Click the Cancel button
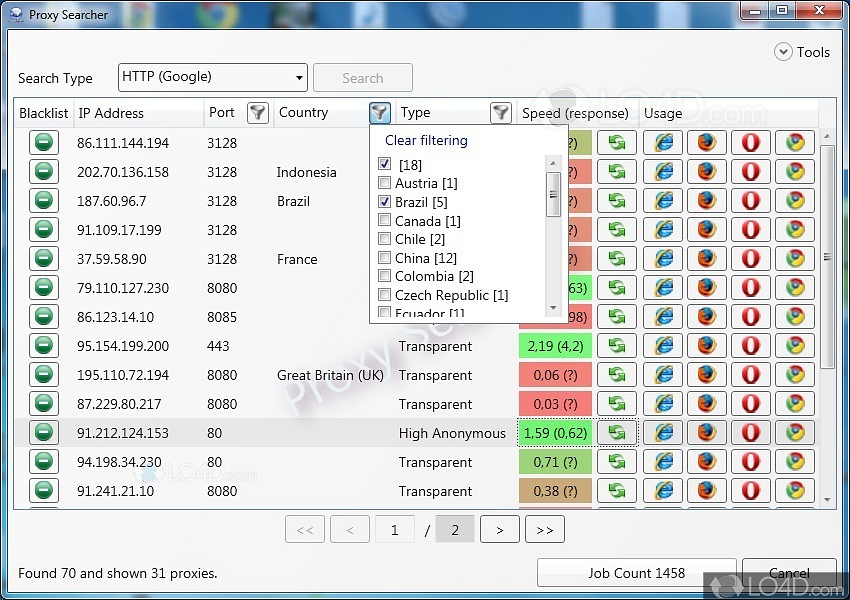 click(x=788, y=573)
